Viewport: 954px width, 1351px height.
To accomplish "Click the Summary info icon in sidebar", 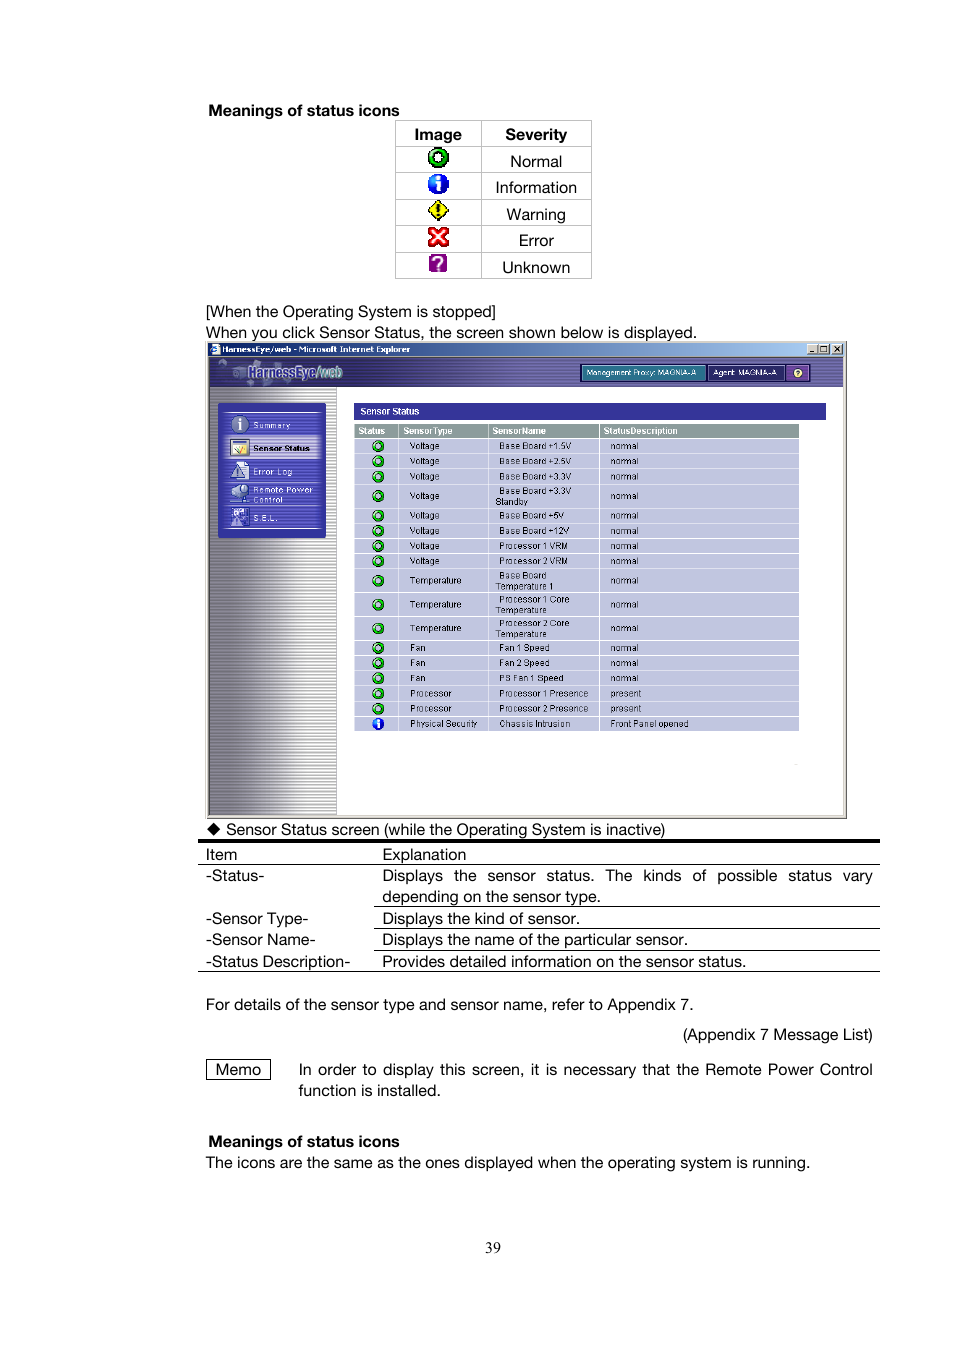I will coord(240,424).
